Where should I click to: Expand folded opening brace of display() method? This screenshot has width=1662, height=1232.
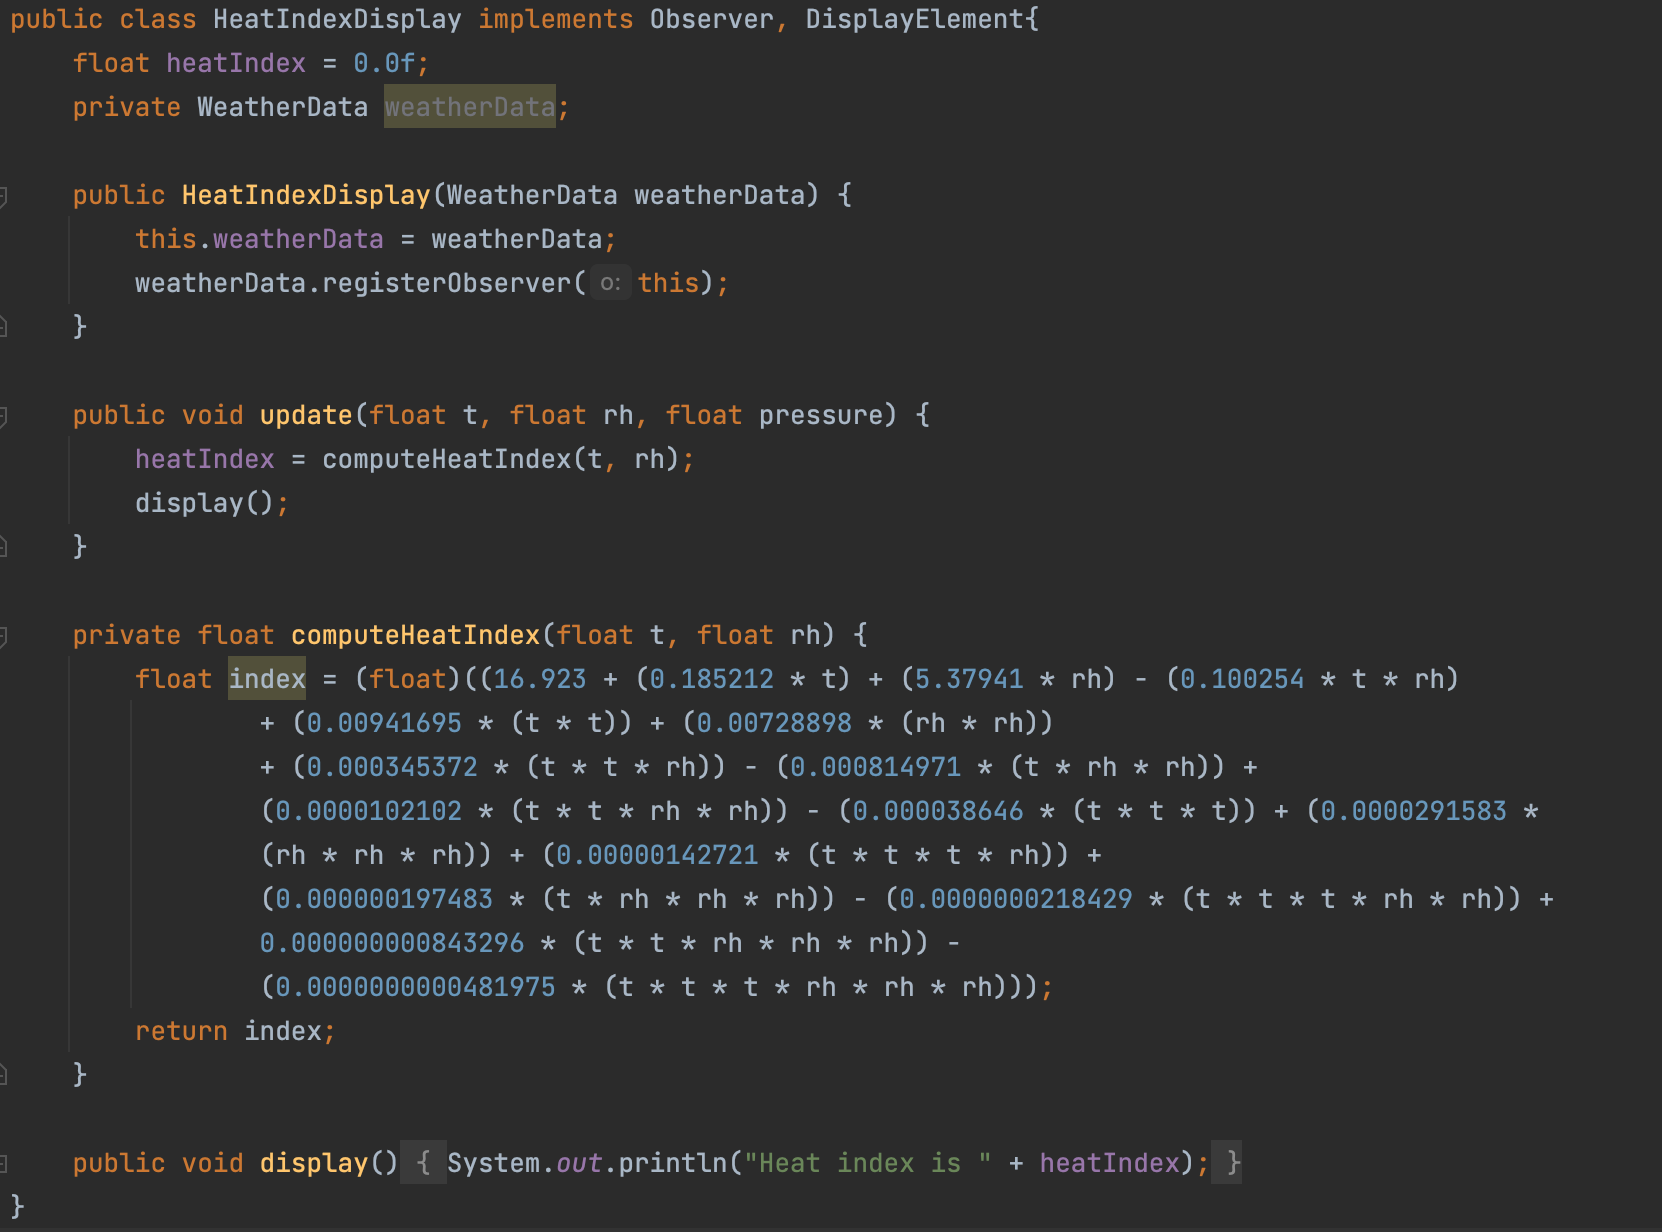(423, 1163)
